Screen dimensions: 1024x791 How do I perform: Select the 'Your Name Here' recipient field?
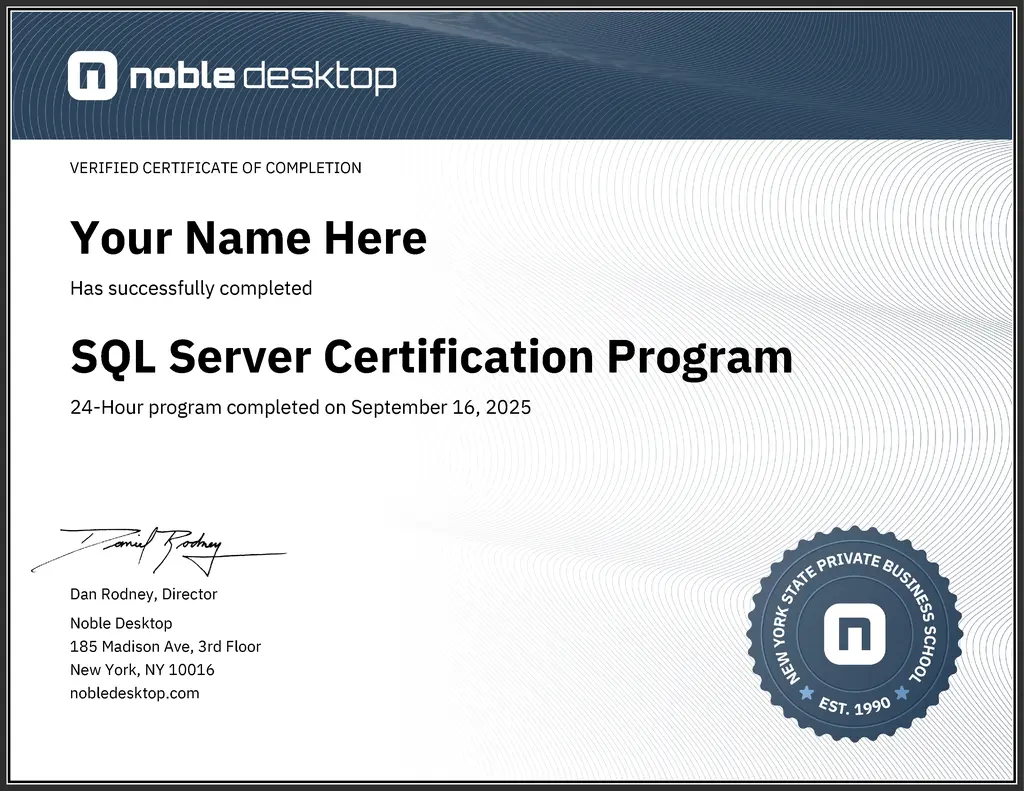click(247, 238)
